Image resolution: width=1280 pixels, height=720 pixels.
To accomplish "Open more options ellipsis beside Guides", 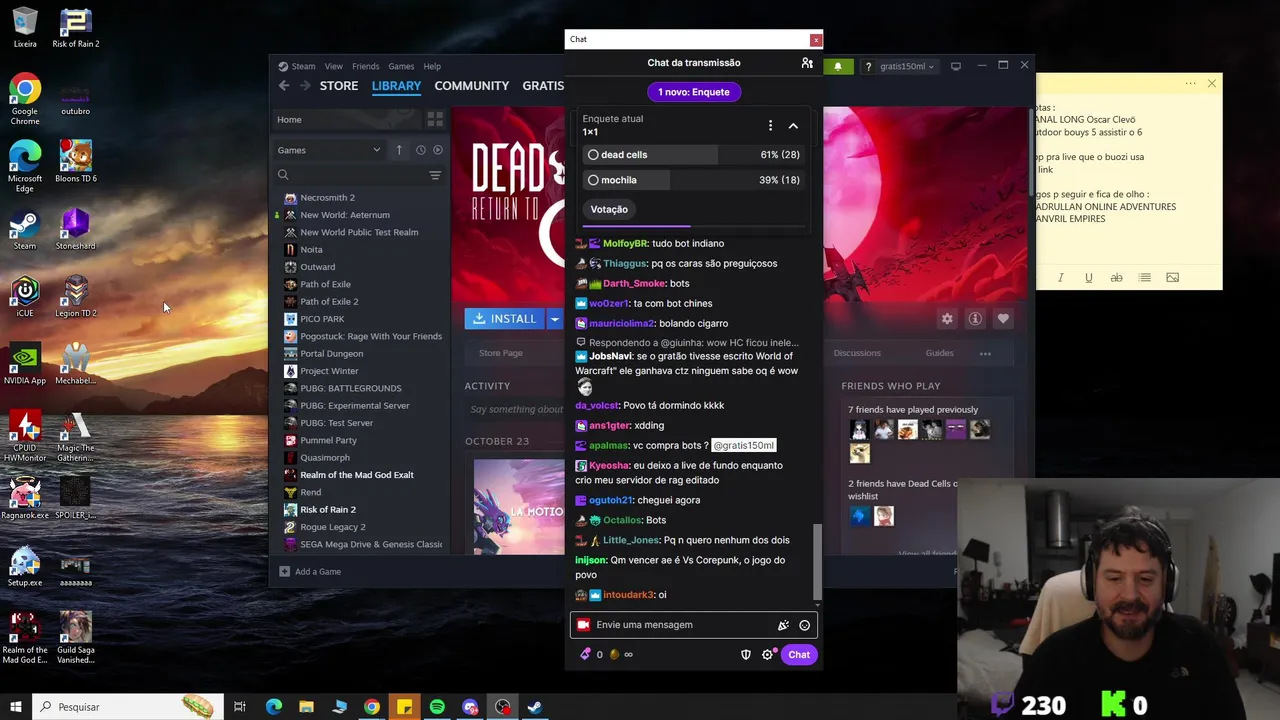I will coord(985,353).
